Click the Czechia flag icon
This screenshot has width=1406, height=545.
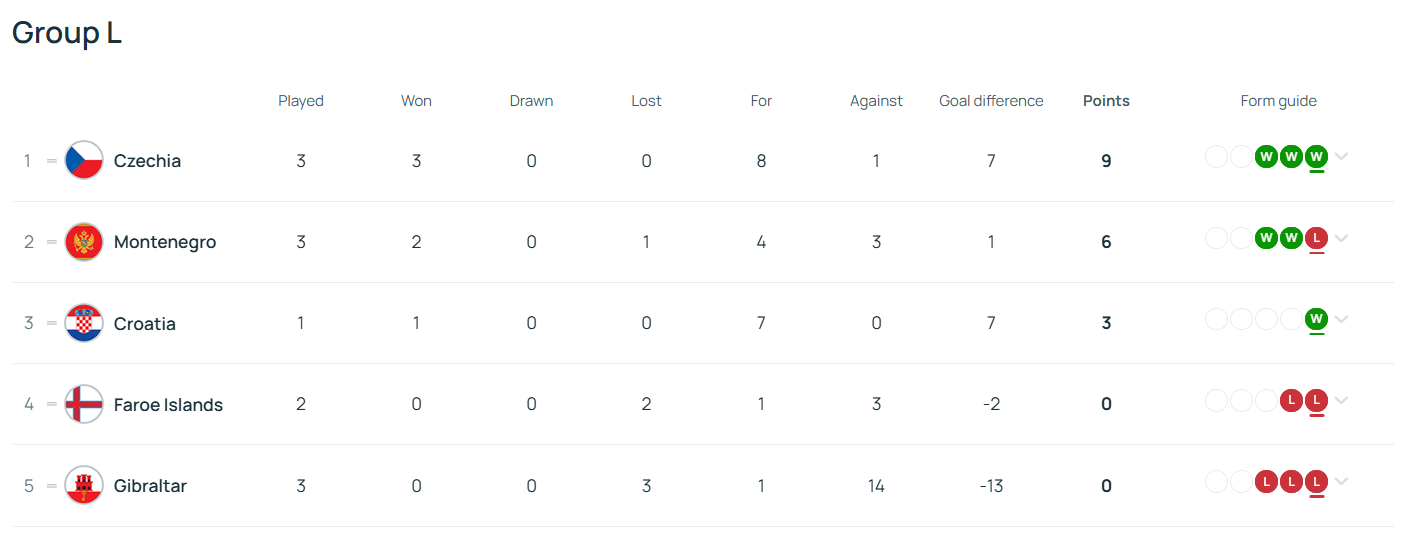click(84, 160)
